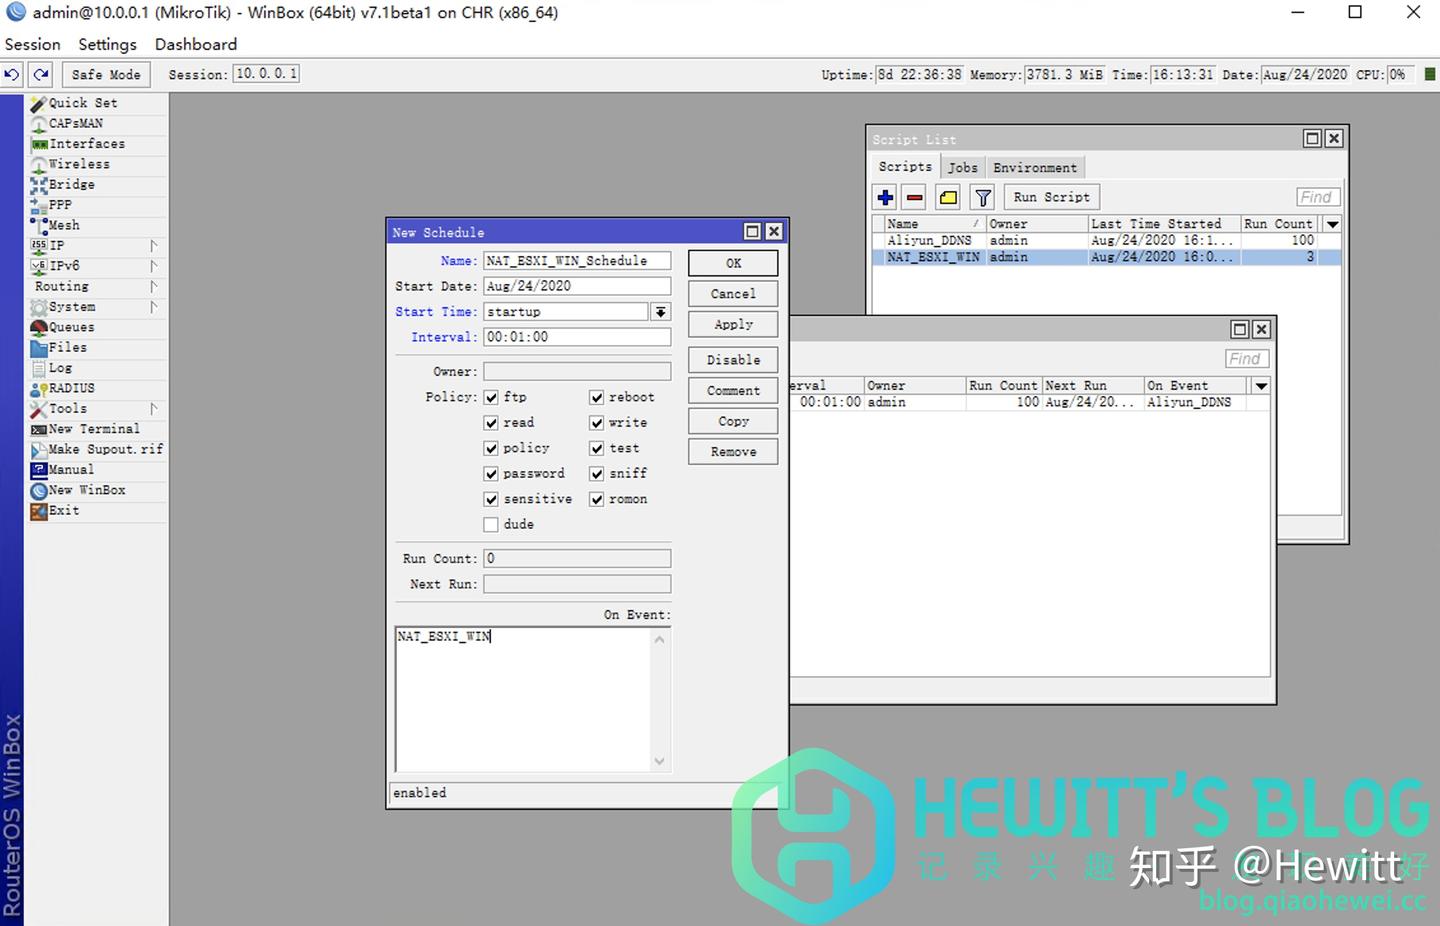Click the yellow Comment icon in Script List
1440x926 pixels.
tap(948, 197)
